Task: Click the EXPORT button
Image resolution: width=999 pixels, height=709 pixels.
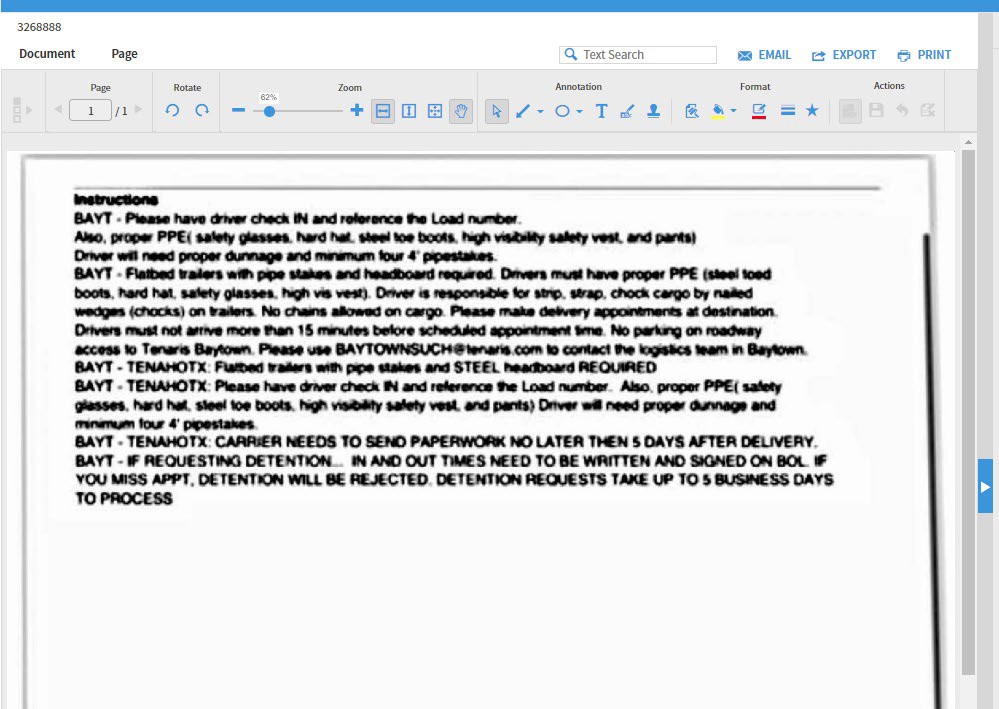Action: tap(844, 55)
